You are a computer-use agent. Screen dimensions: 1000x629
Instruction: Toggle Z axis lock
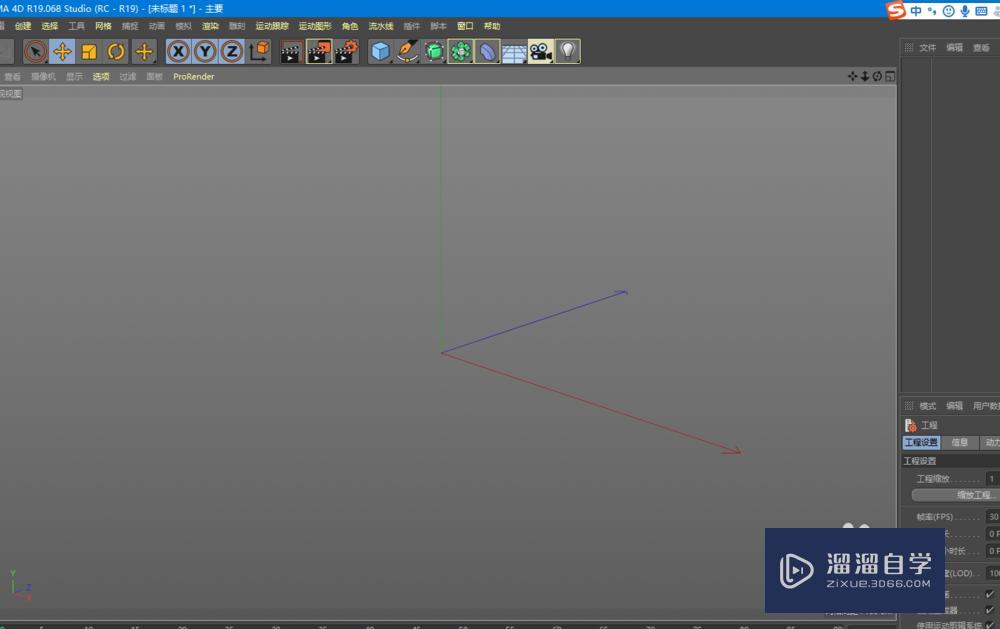pyautogui.click(x=232, y=52)
